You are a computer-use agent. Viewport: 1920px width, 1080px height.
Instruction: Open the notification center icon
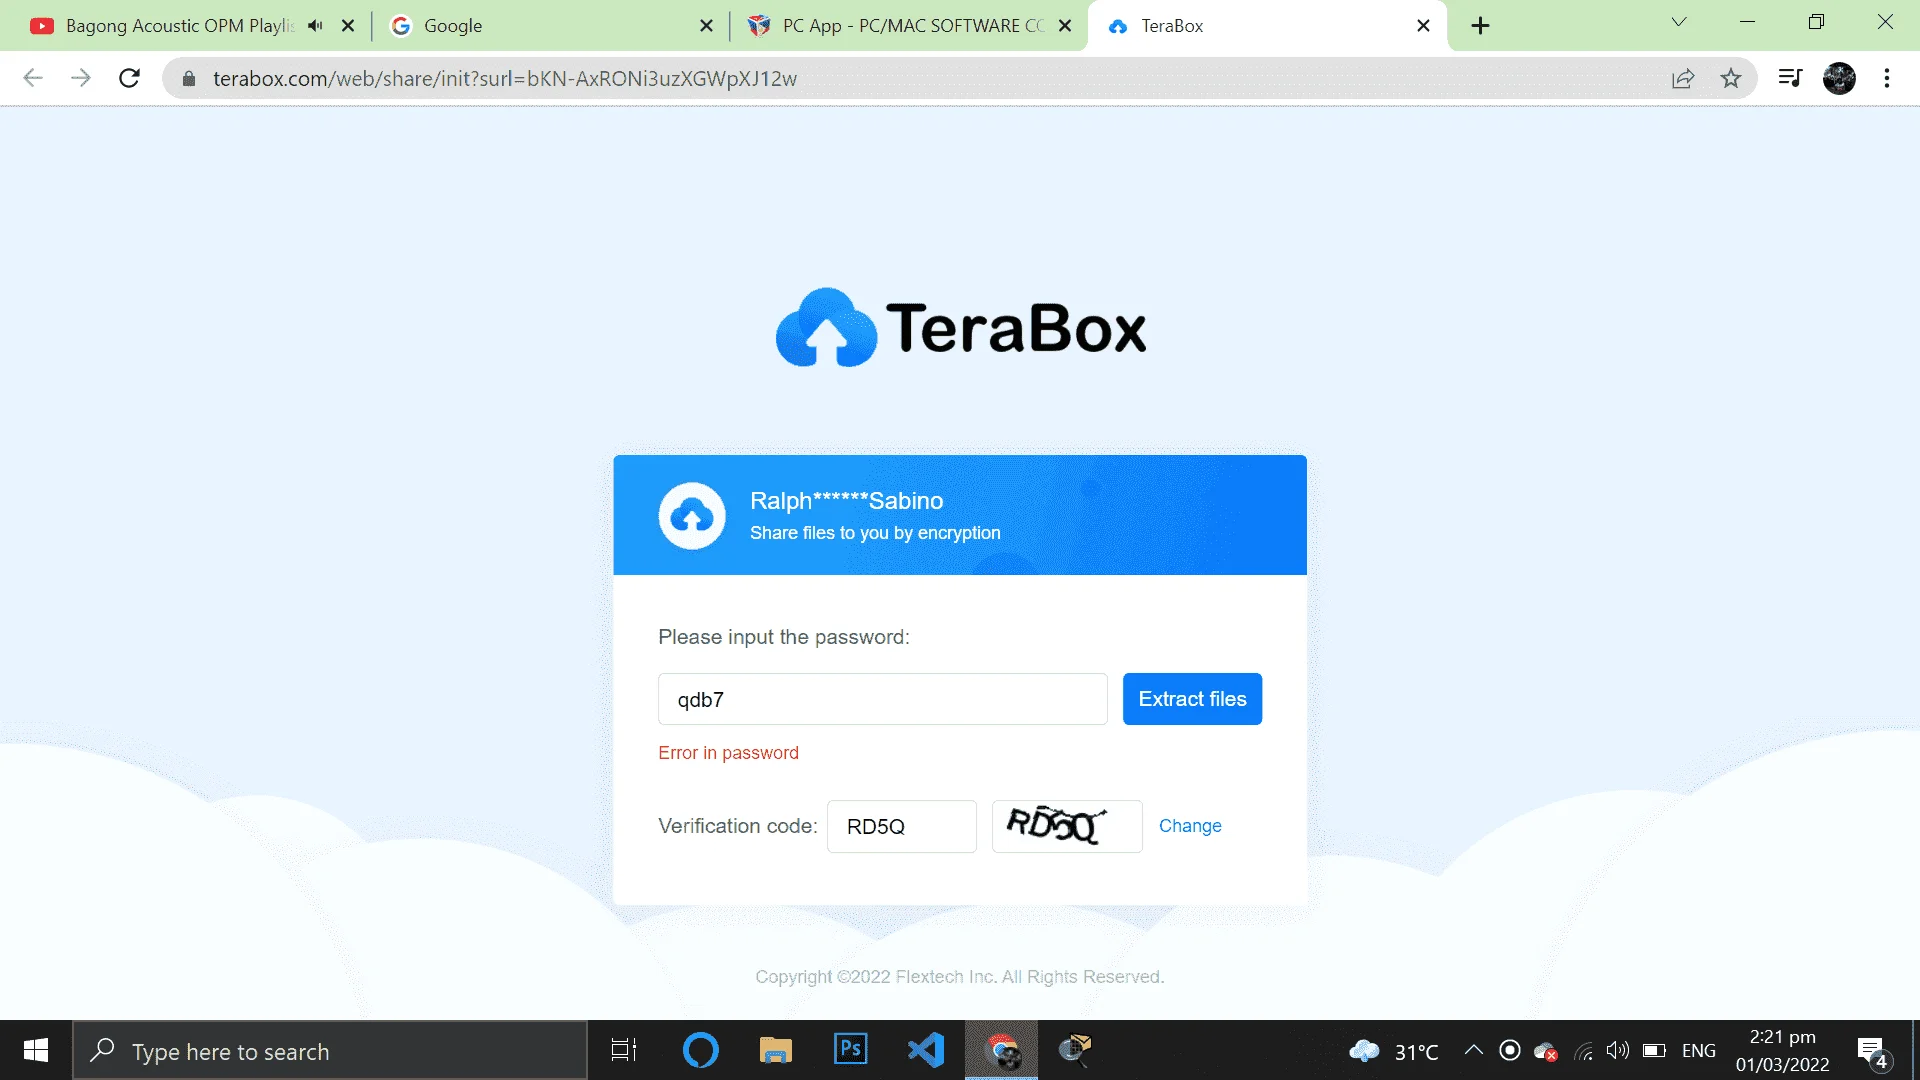(x=1873, y=1051)
